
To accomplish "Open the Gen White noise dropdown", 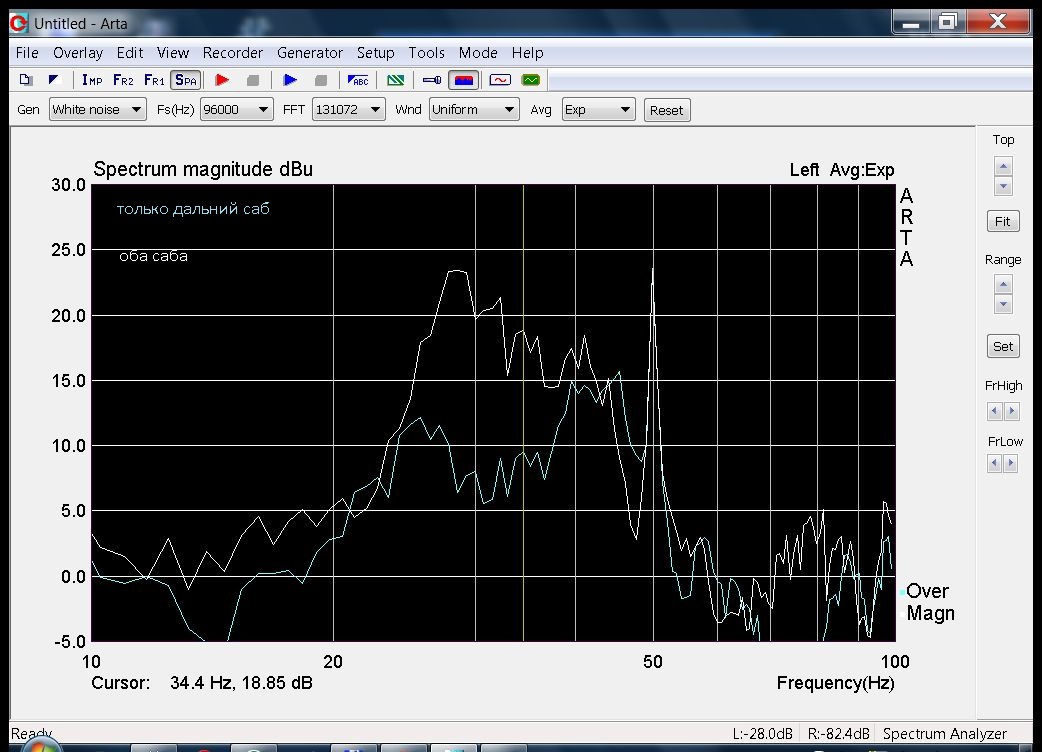I will point(98,110).
